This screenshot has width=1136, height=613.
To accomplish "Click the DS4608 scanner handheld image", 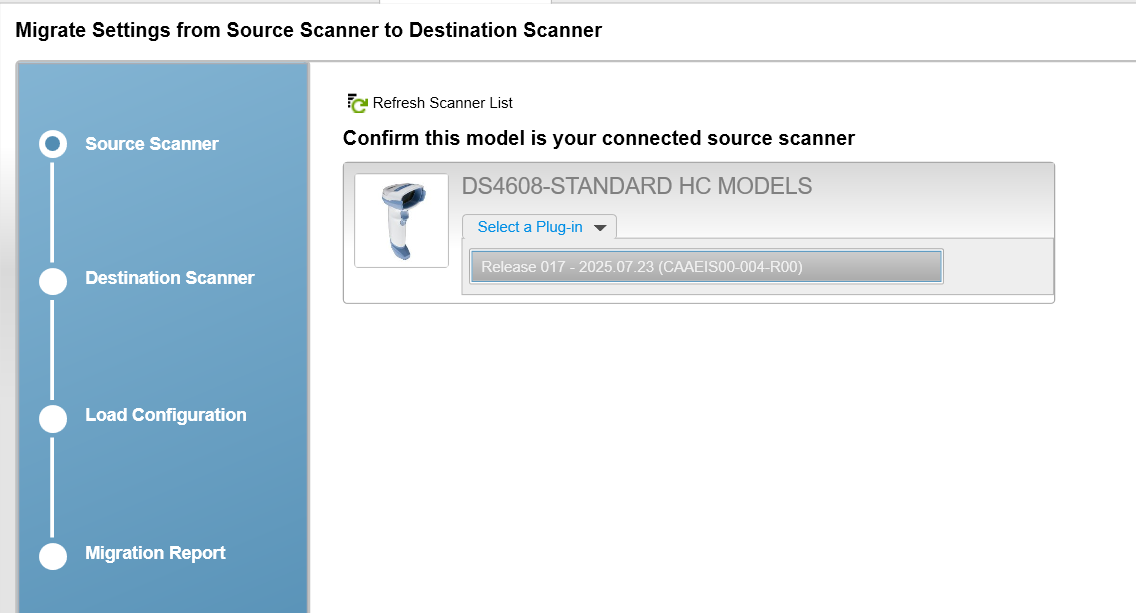I will (400, 220).
